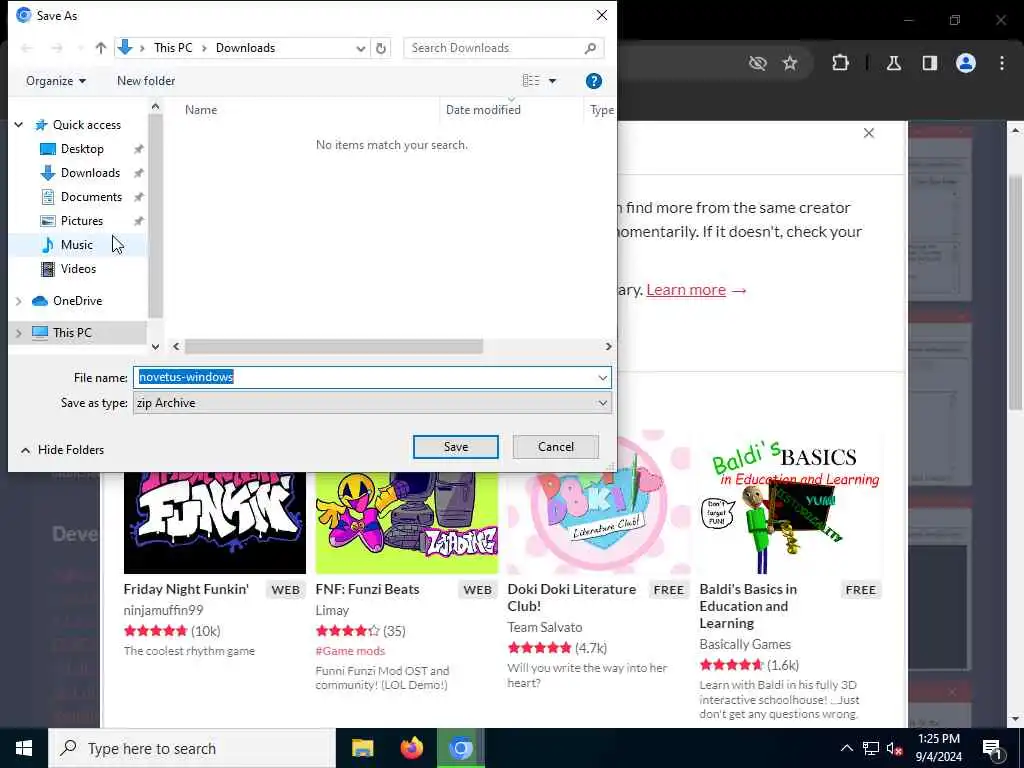This screenshot has height=768, width=1024.
Task: Select Music in the navigation pane
Action: [76, 245]
